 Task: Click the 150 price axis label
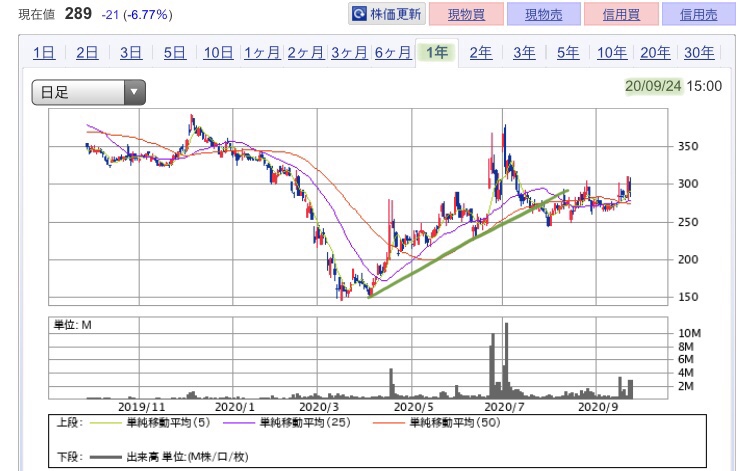pyautogui.click(x=688, y=297)
